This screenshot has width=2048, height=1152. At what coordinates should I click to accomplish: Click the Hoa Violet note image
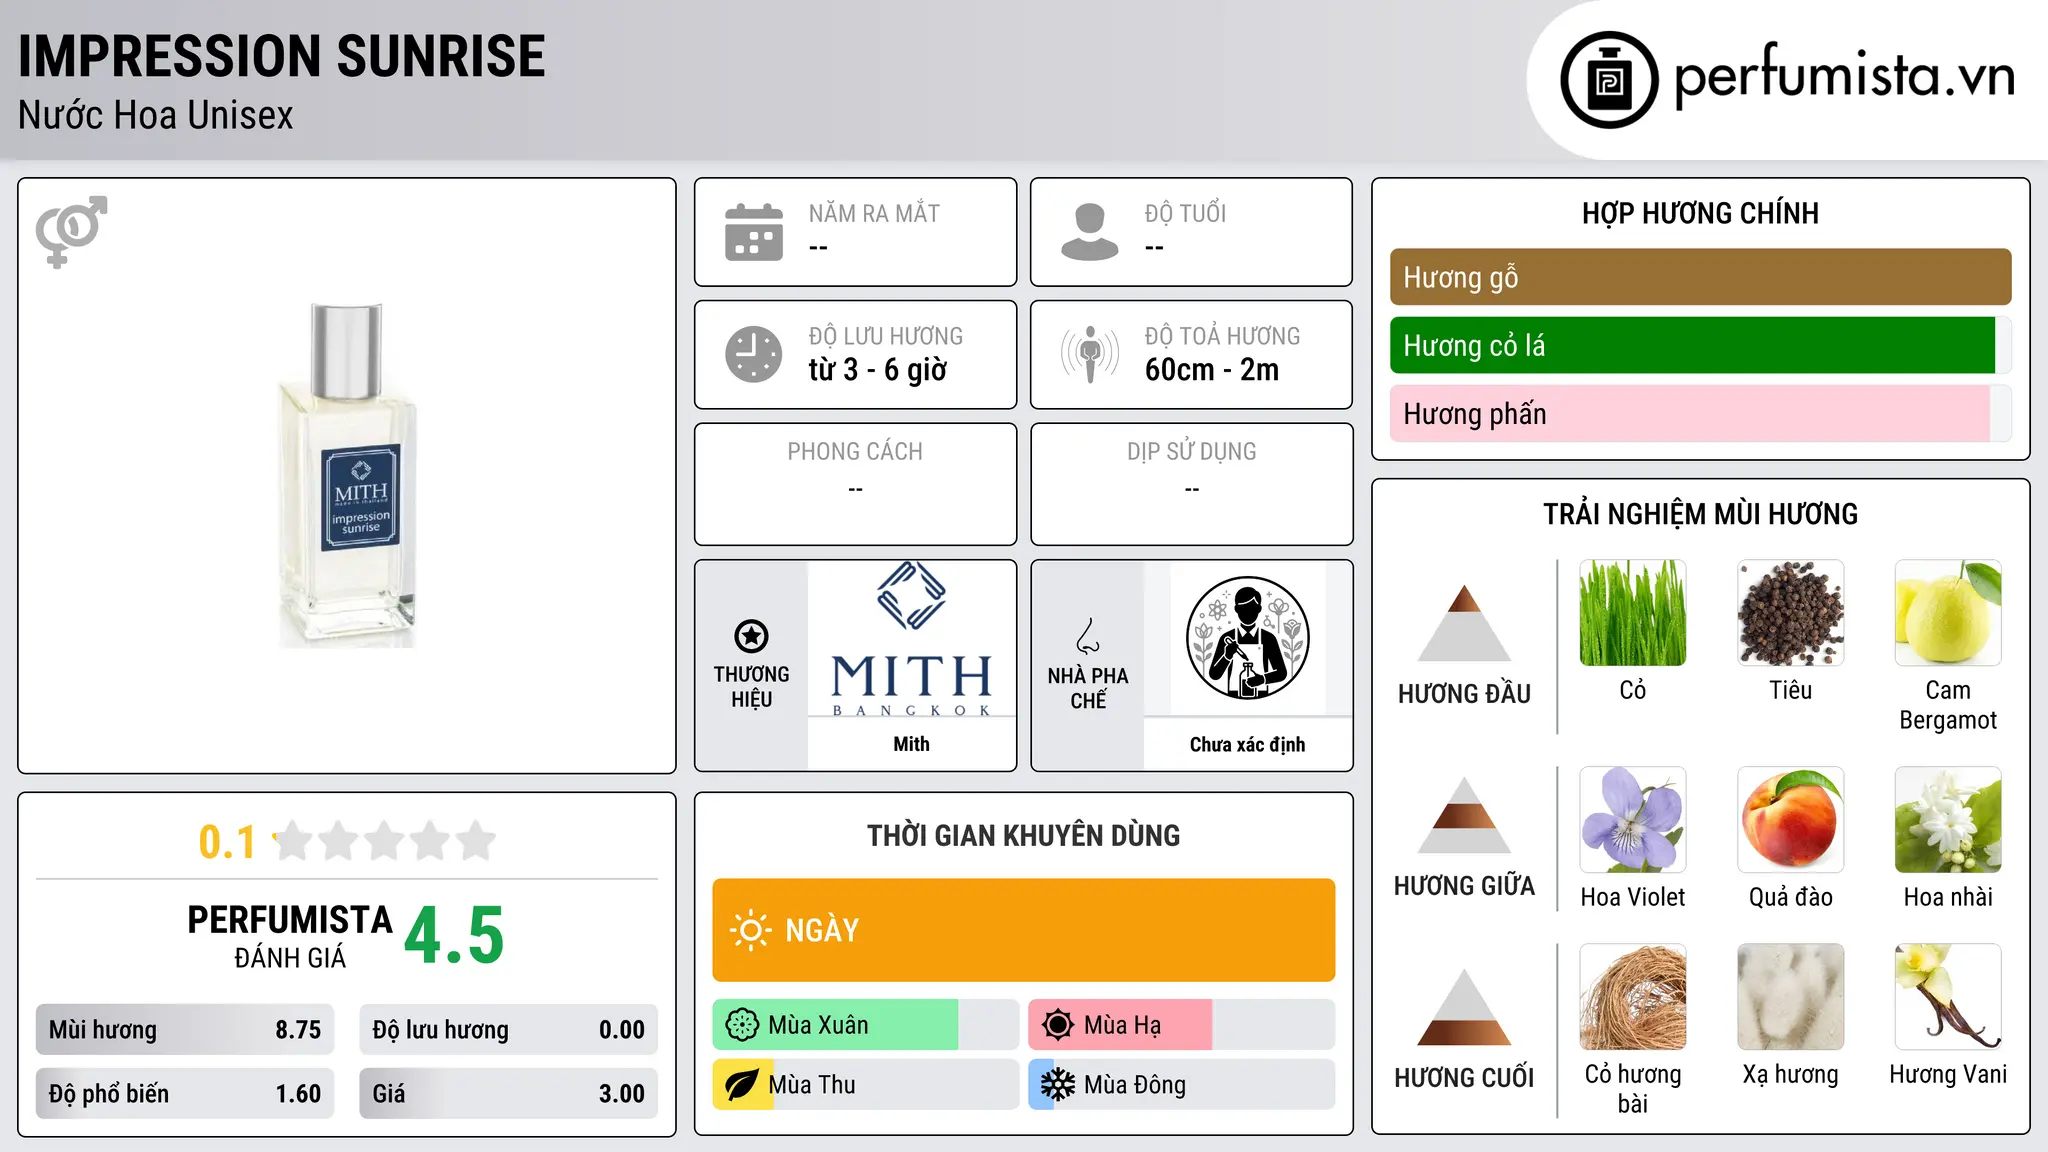(1633, 820)
